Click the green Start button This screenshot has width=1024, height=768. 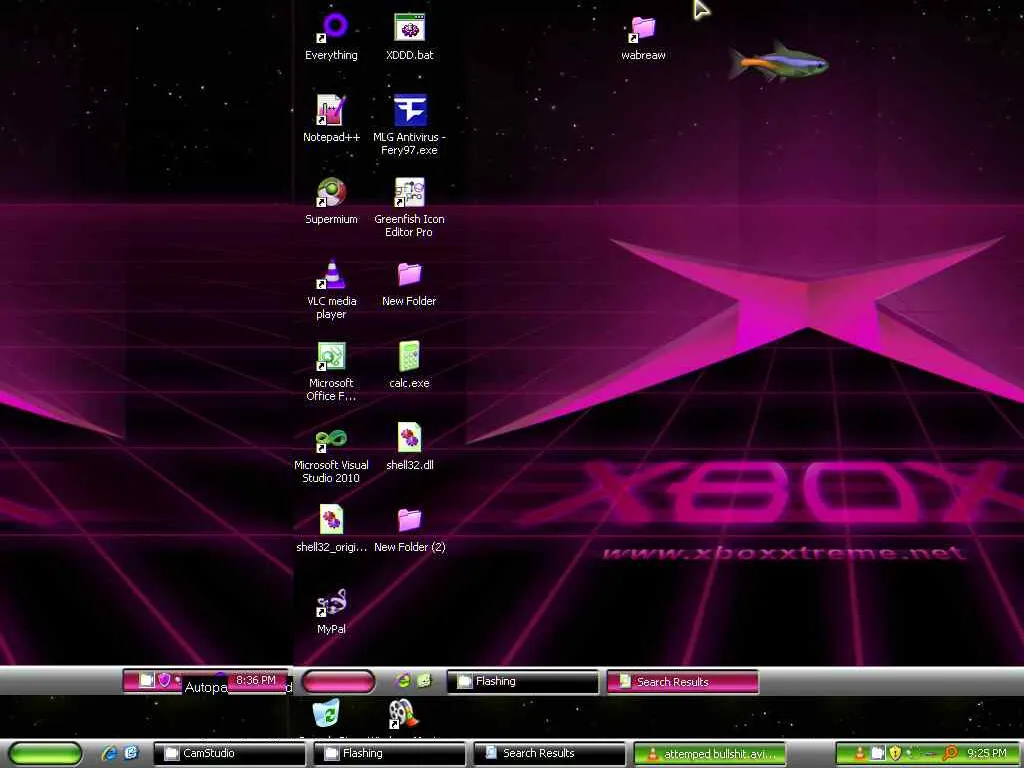click(x=46, y=753)
